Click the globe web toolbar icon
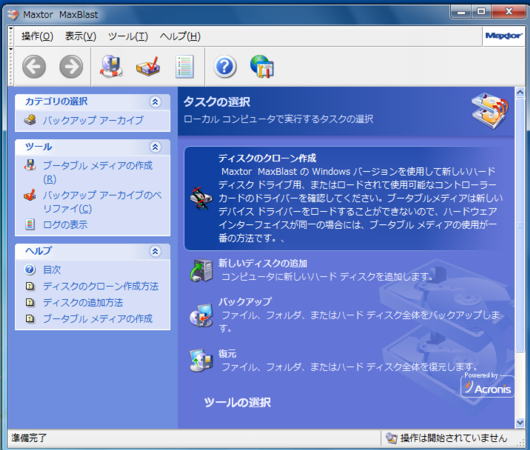The width and height of the screenshot is (530, 450). [x=262, y=67]
